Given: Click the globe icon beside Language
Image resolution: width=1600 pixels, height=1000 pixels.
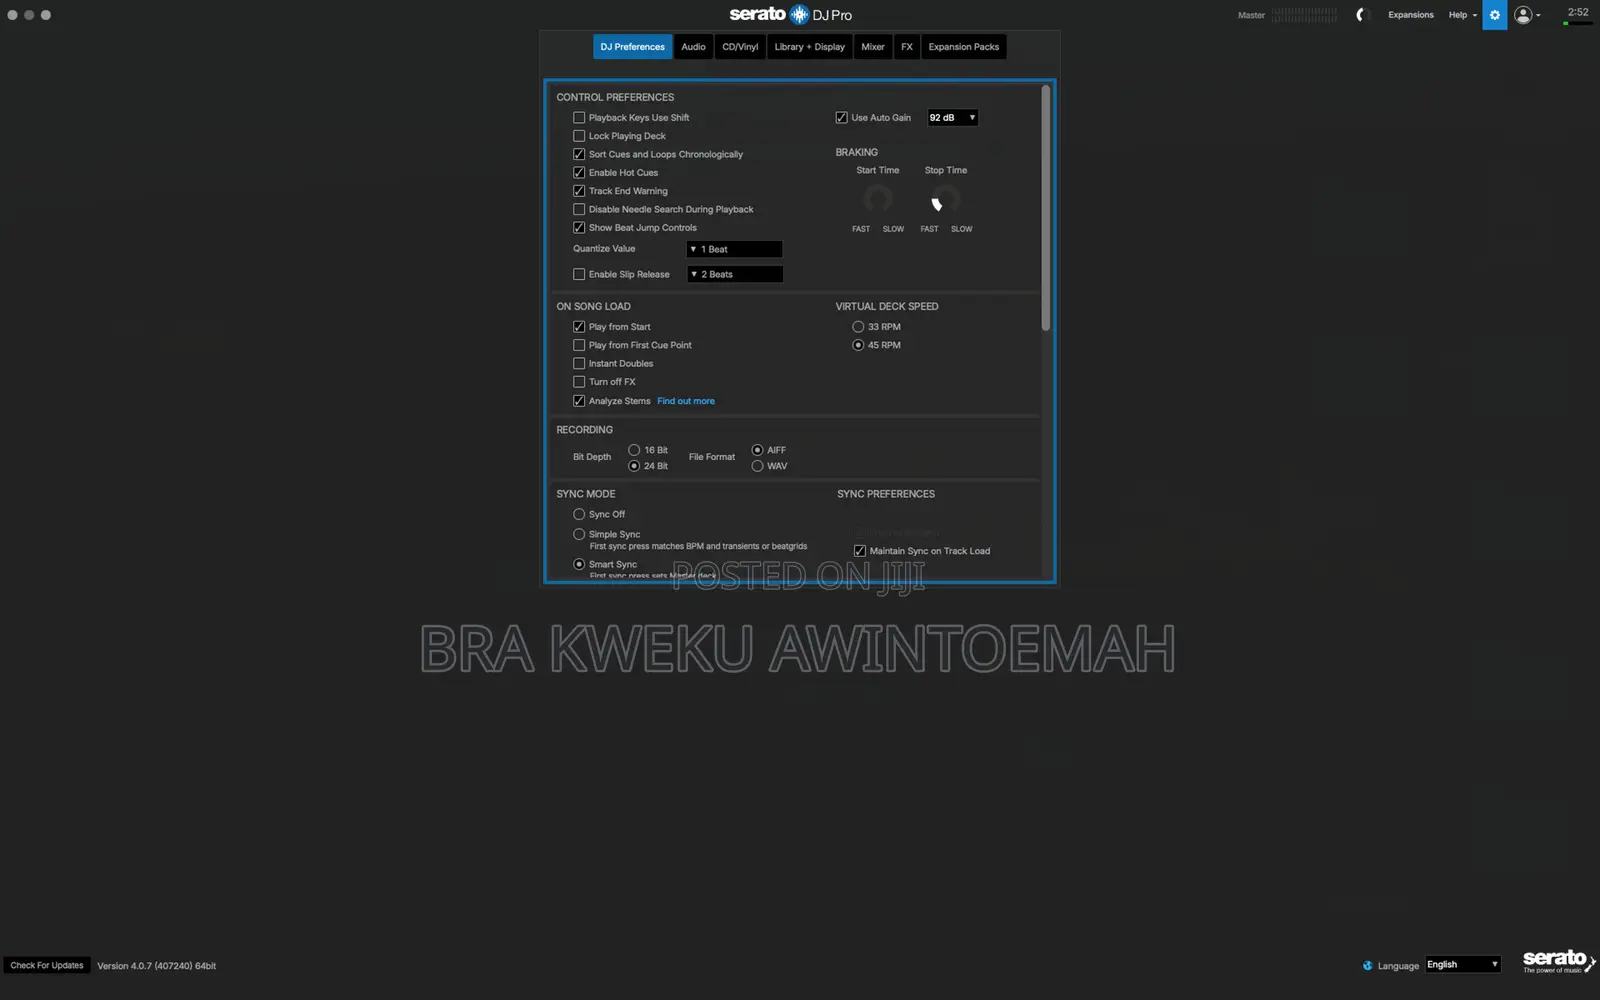Looking at the screenshot, I should pyautogui.click(x=1367, y=965).
